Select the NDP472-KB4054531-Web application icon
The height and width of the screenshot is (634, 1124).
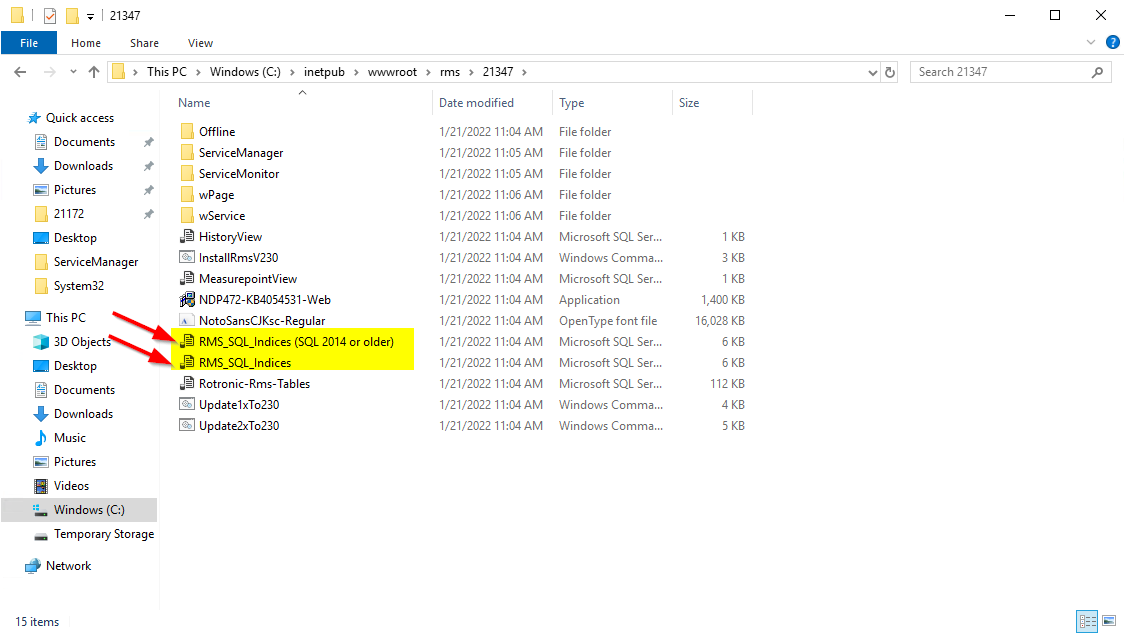187,299
